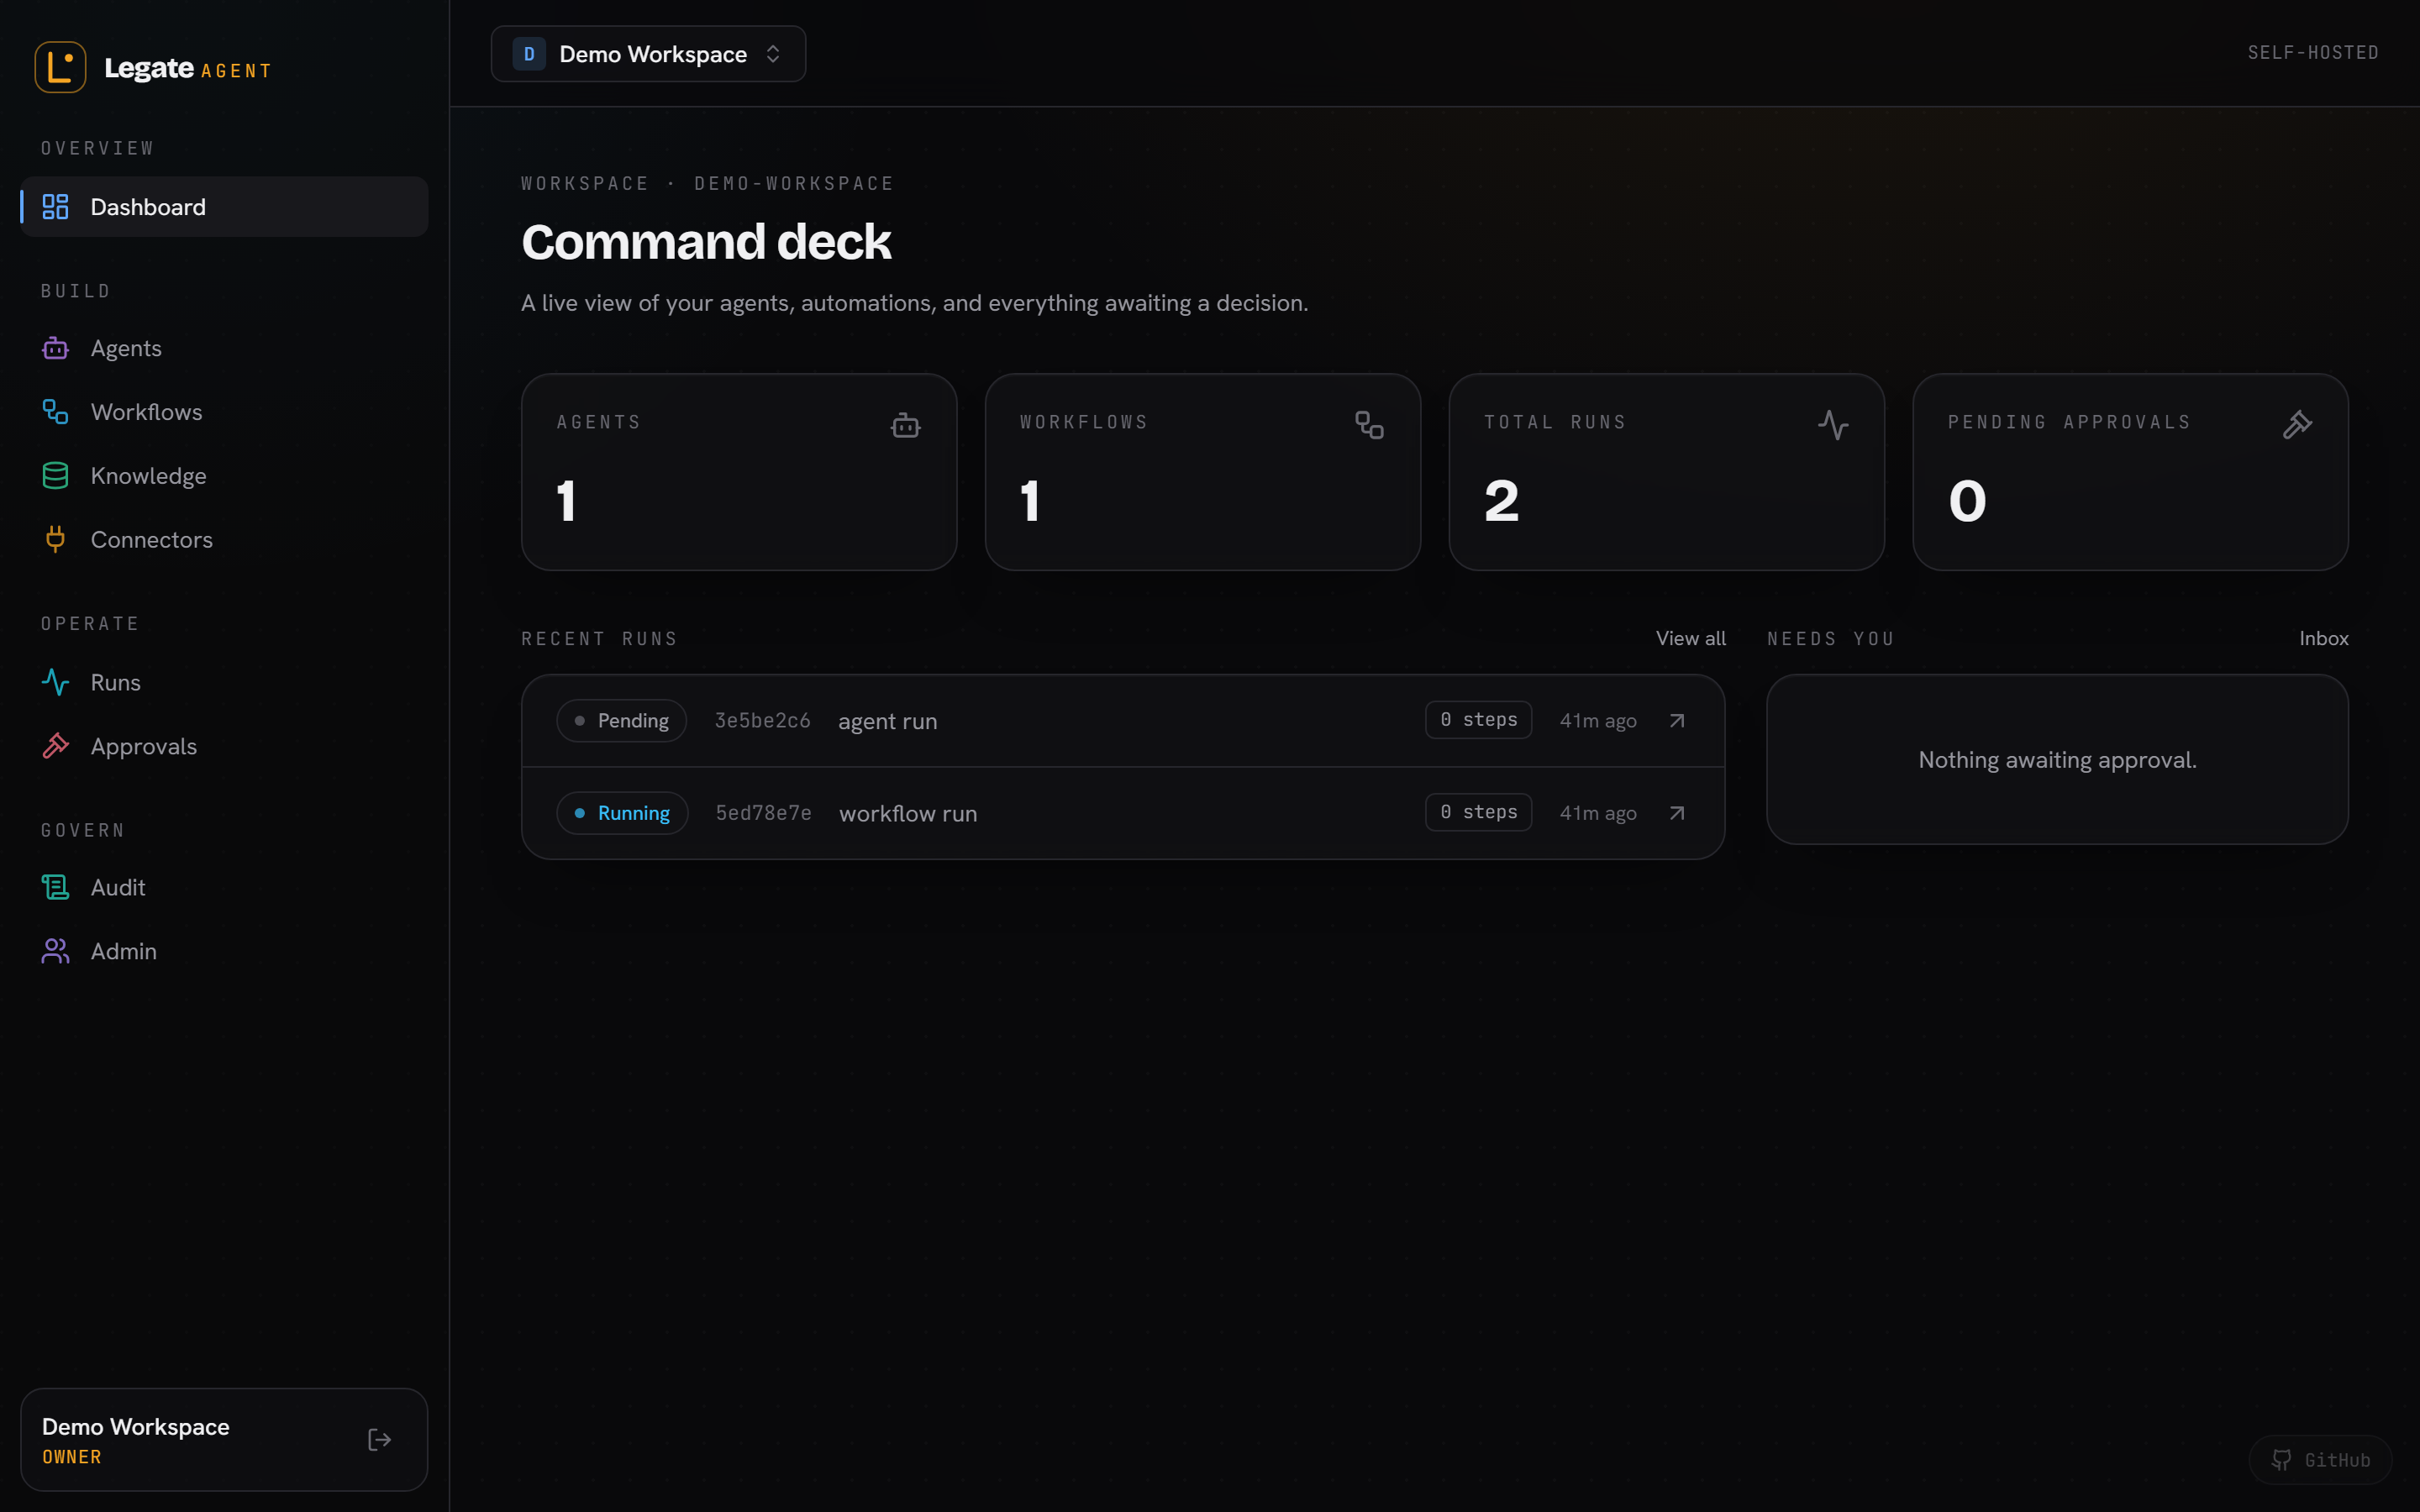The height and width of the screenshot is (1512, 2420).
Task: Click the Admin users icon
Action: [x=55, y=951]
